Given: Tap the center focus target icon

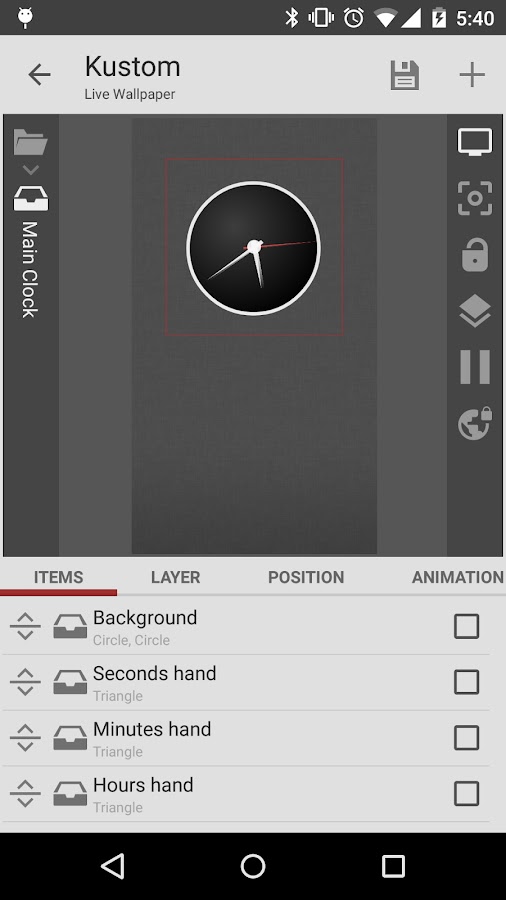Looking at the screenshot, I should coord(474,199).
